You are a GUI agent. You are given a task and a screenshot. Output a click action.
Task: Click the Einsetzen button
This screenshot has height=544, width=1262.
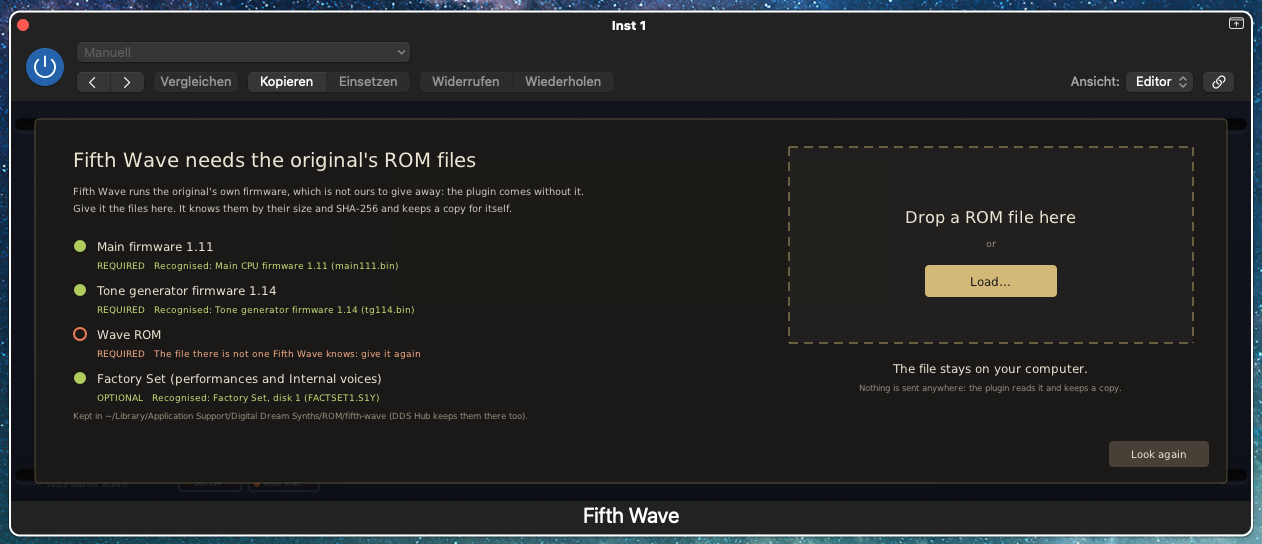click(368, 82)
